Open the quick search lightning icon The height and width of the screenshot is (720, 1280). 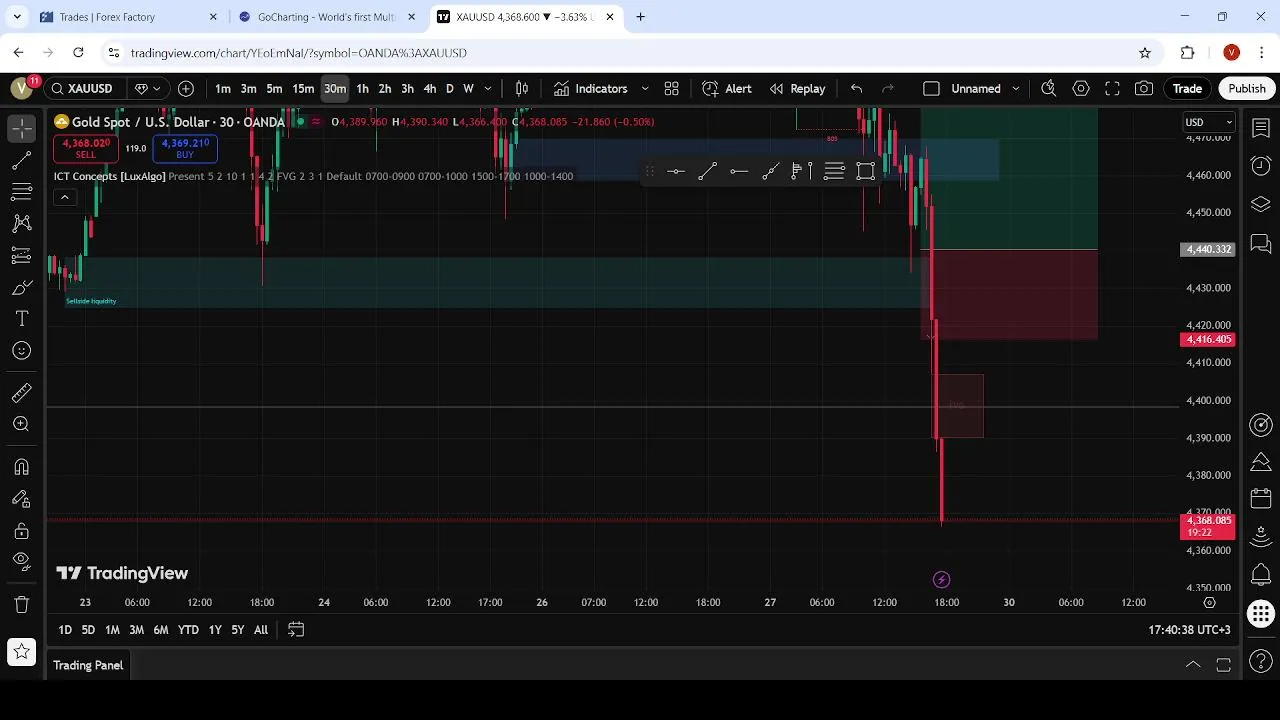[1049, 89]
